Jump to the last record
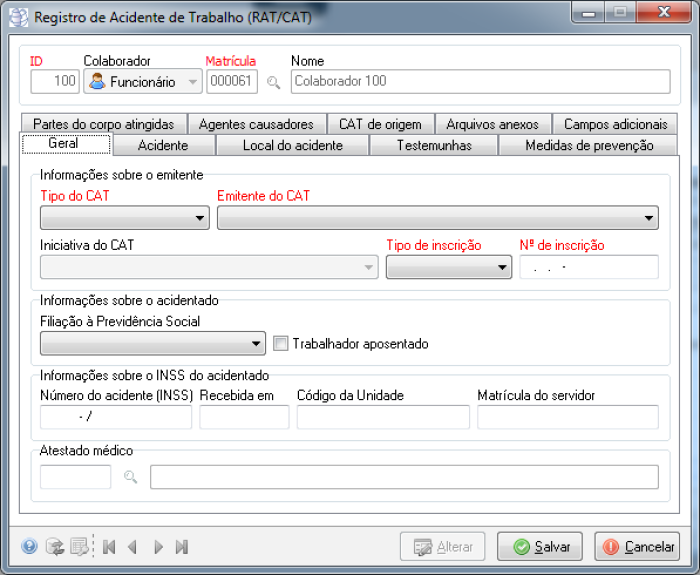 click(181, 547)
